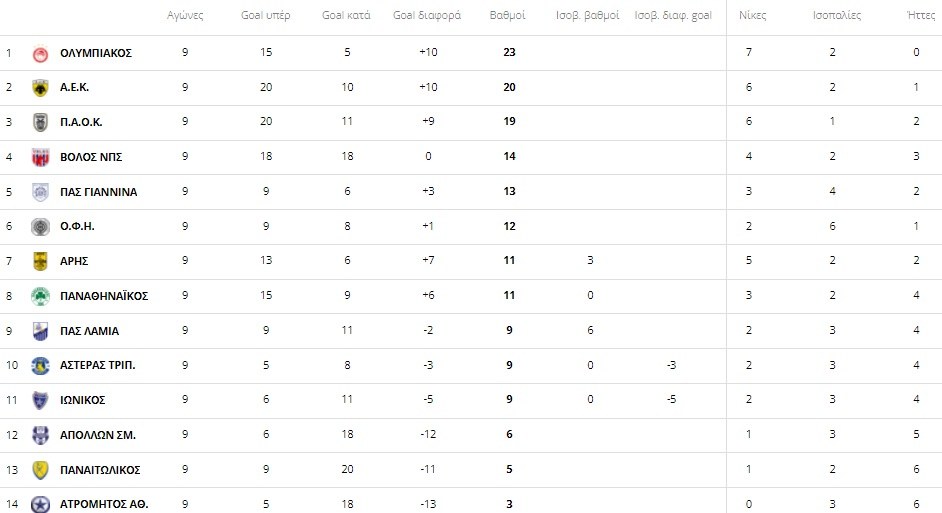The width and height of the screenshot is (942, 513).
Task: Click the Goal υπέρ column header
Action: point(266,16)
